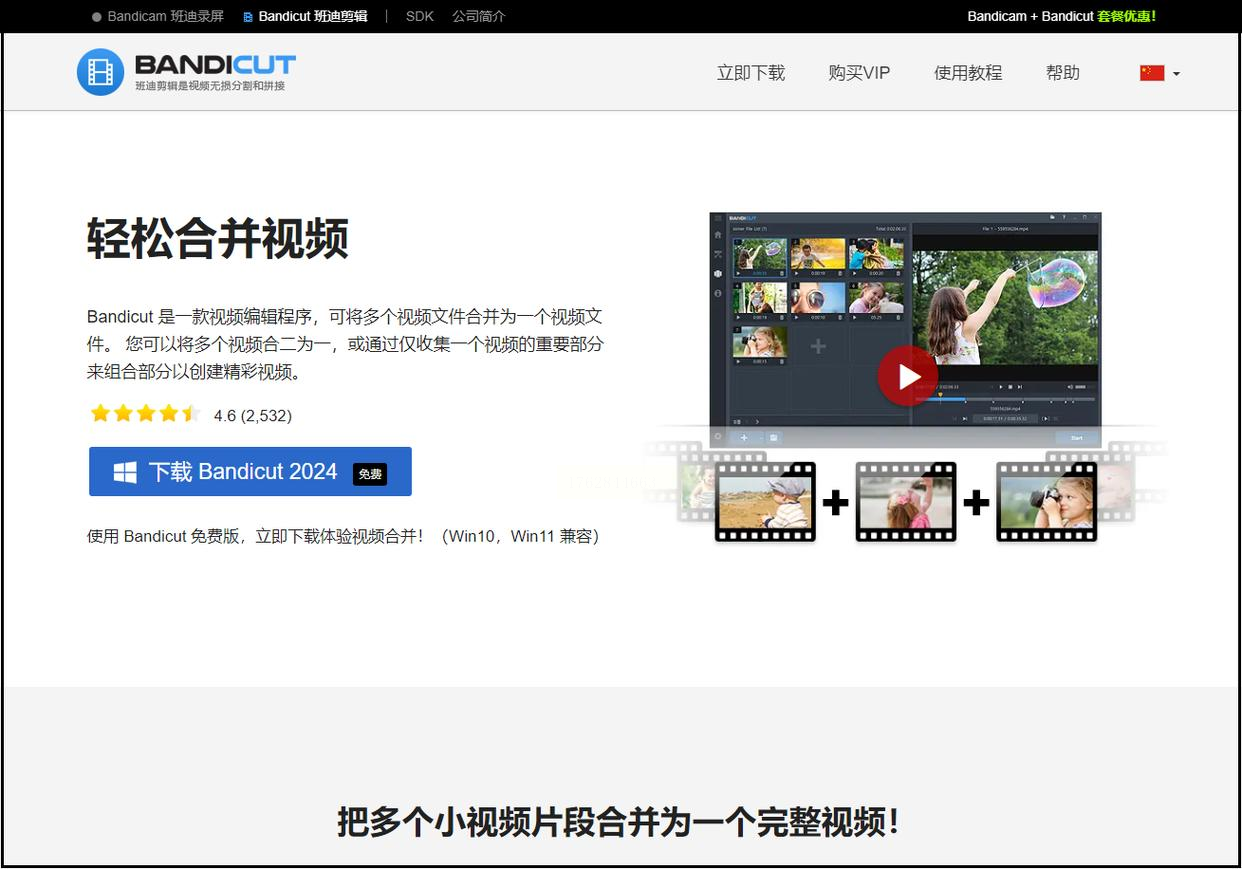Click the stop button in preview player
Screen dimensions: 1242x869
pos(1010,387)
